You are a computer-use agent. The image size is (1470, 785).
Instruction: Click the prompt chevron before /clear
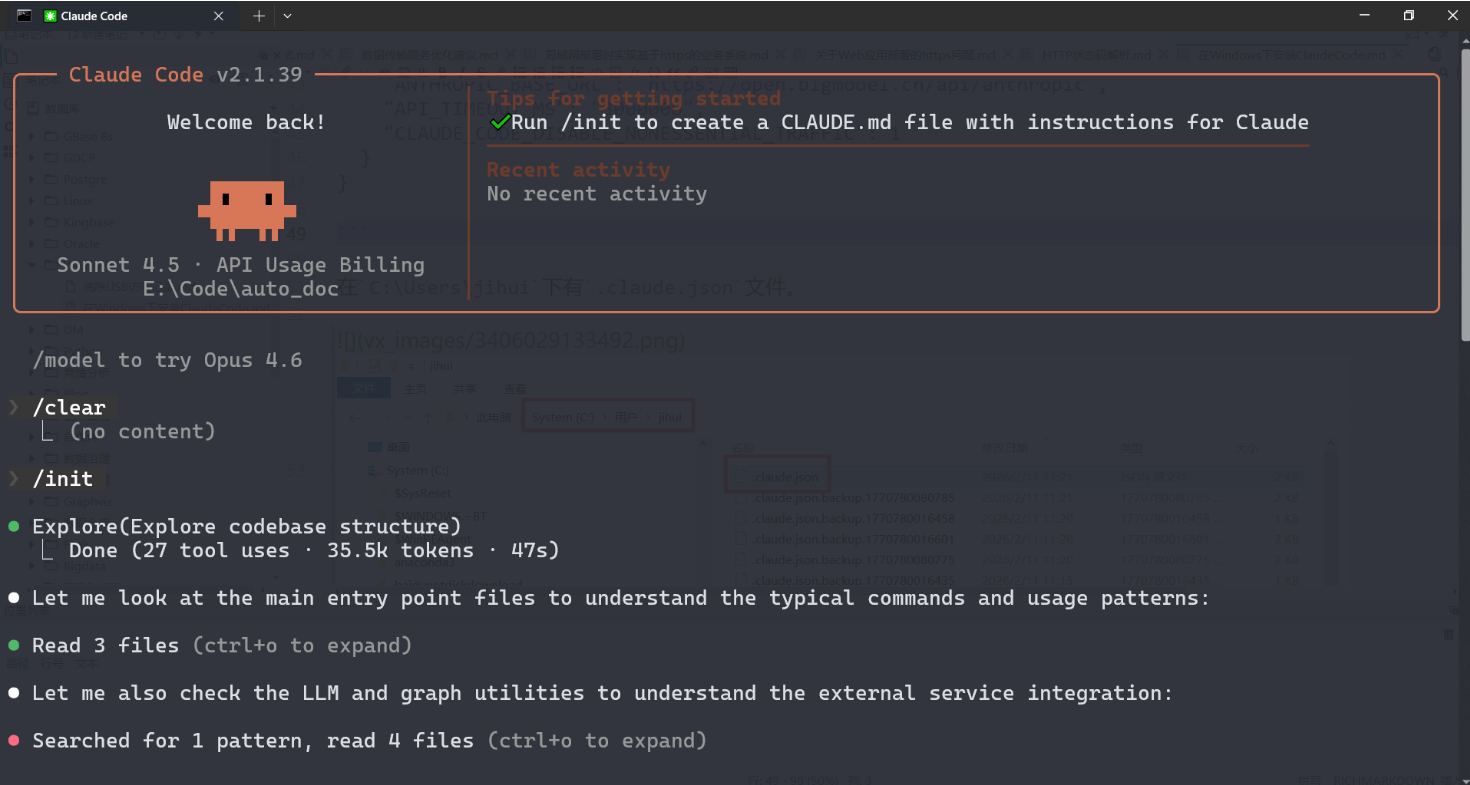point(13,407)
